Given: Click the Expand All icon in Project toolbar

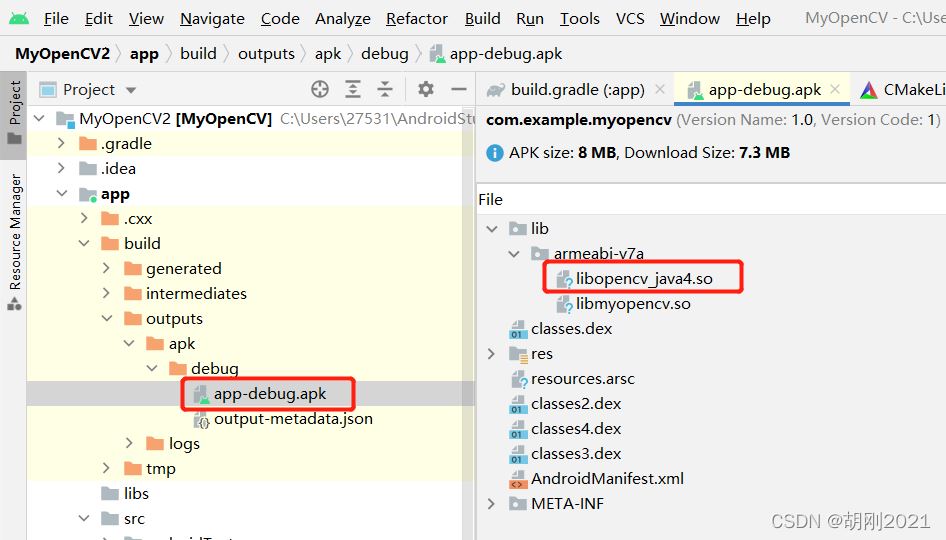Looking at the screenshot, I should click(x=353, y=89).
